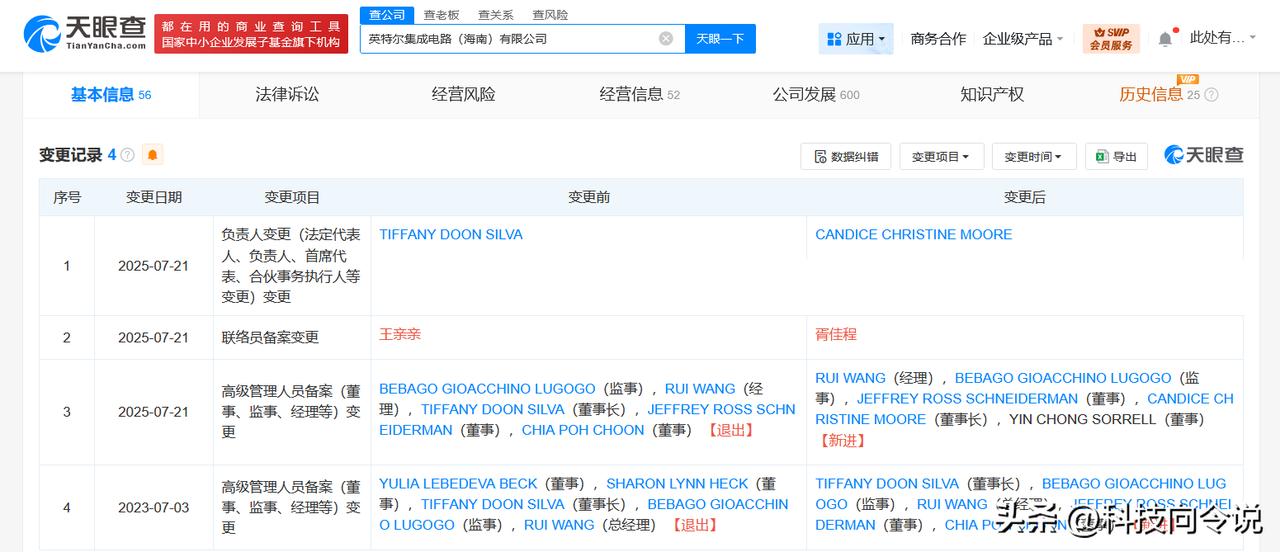
Task: Click the help question mark beside 变更记录
Action: (128, 155)
